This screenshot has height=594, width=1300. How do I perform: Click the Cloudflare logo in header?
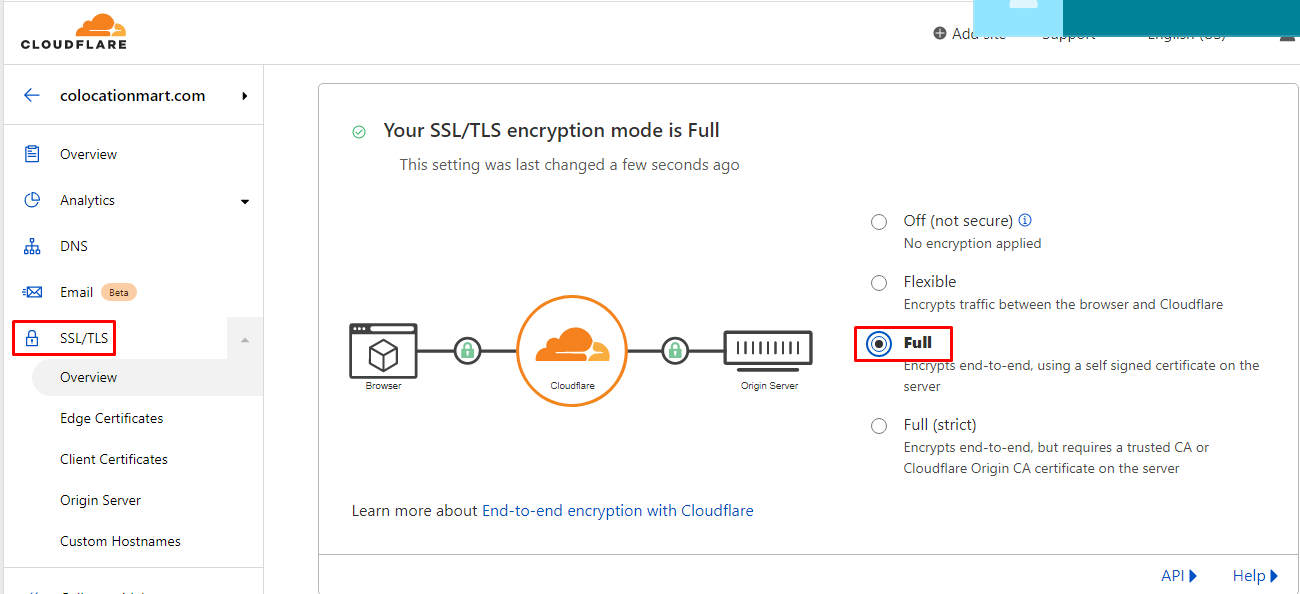coord(74,32)
